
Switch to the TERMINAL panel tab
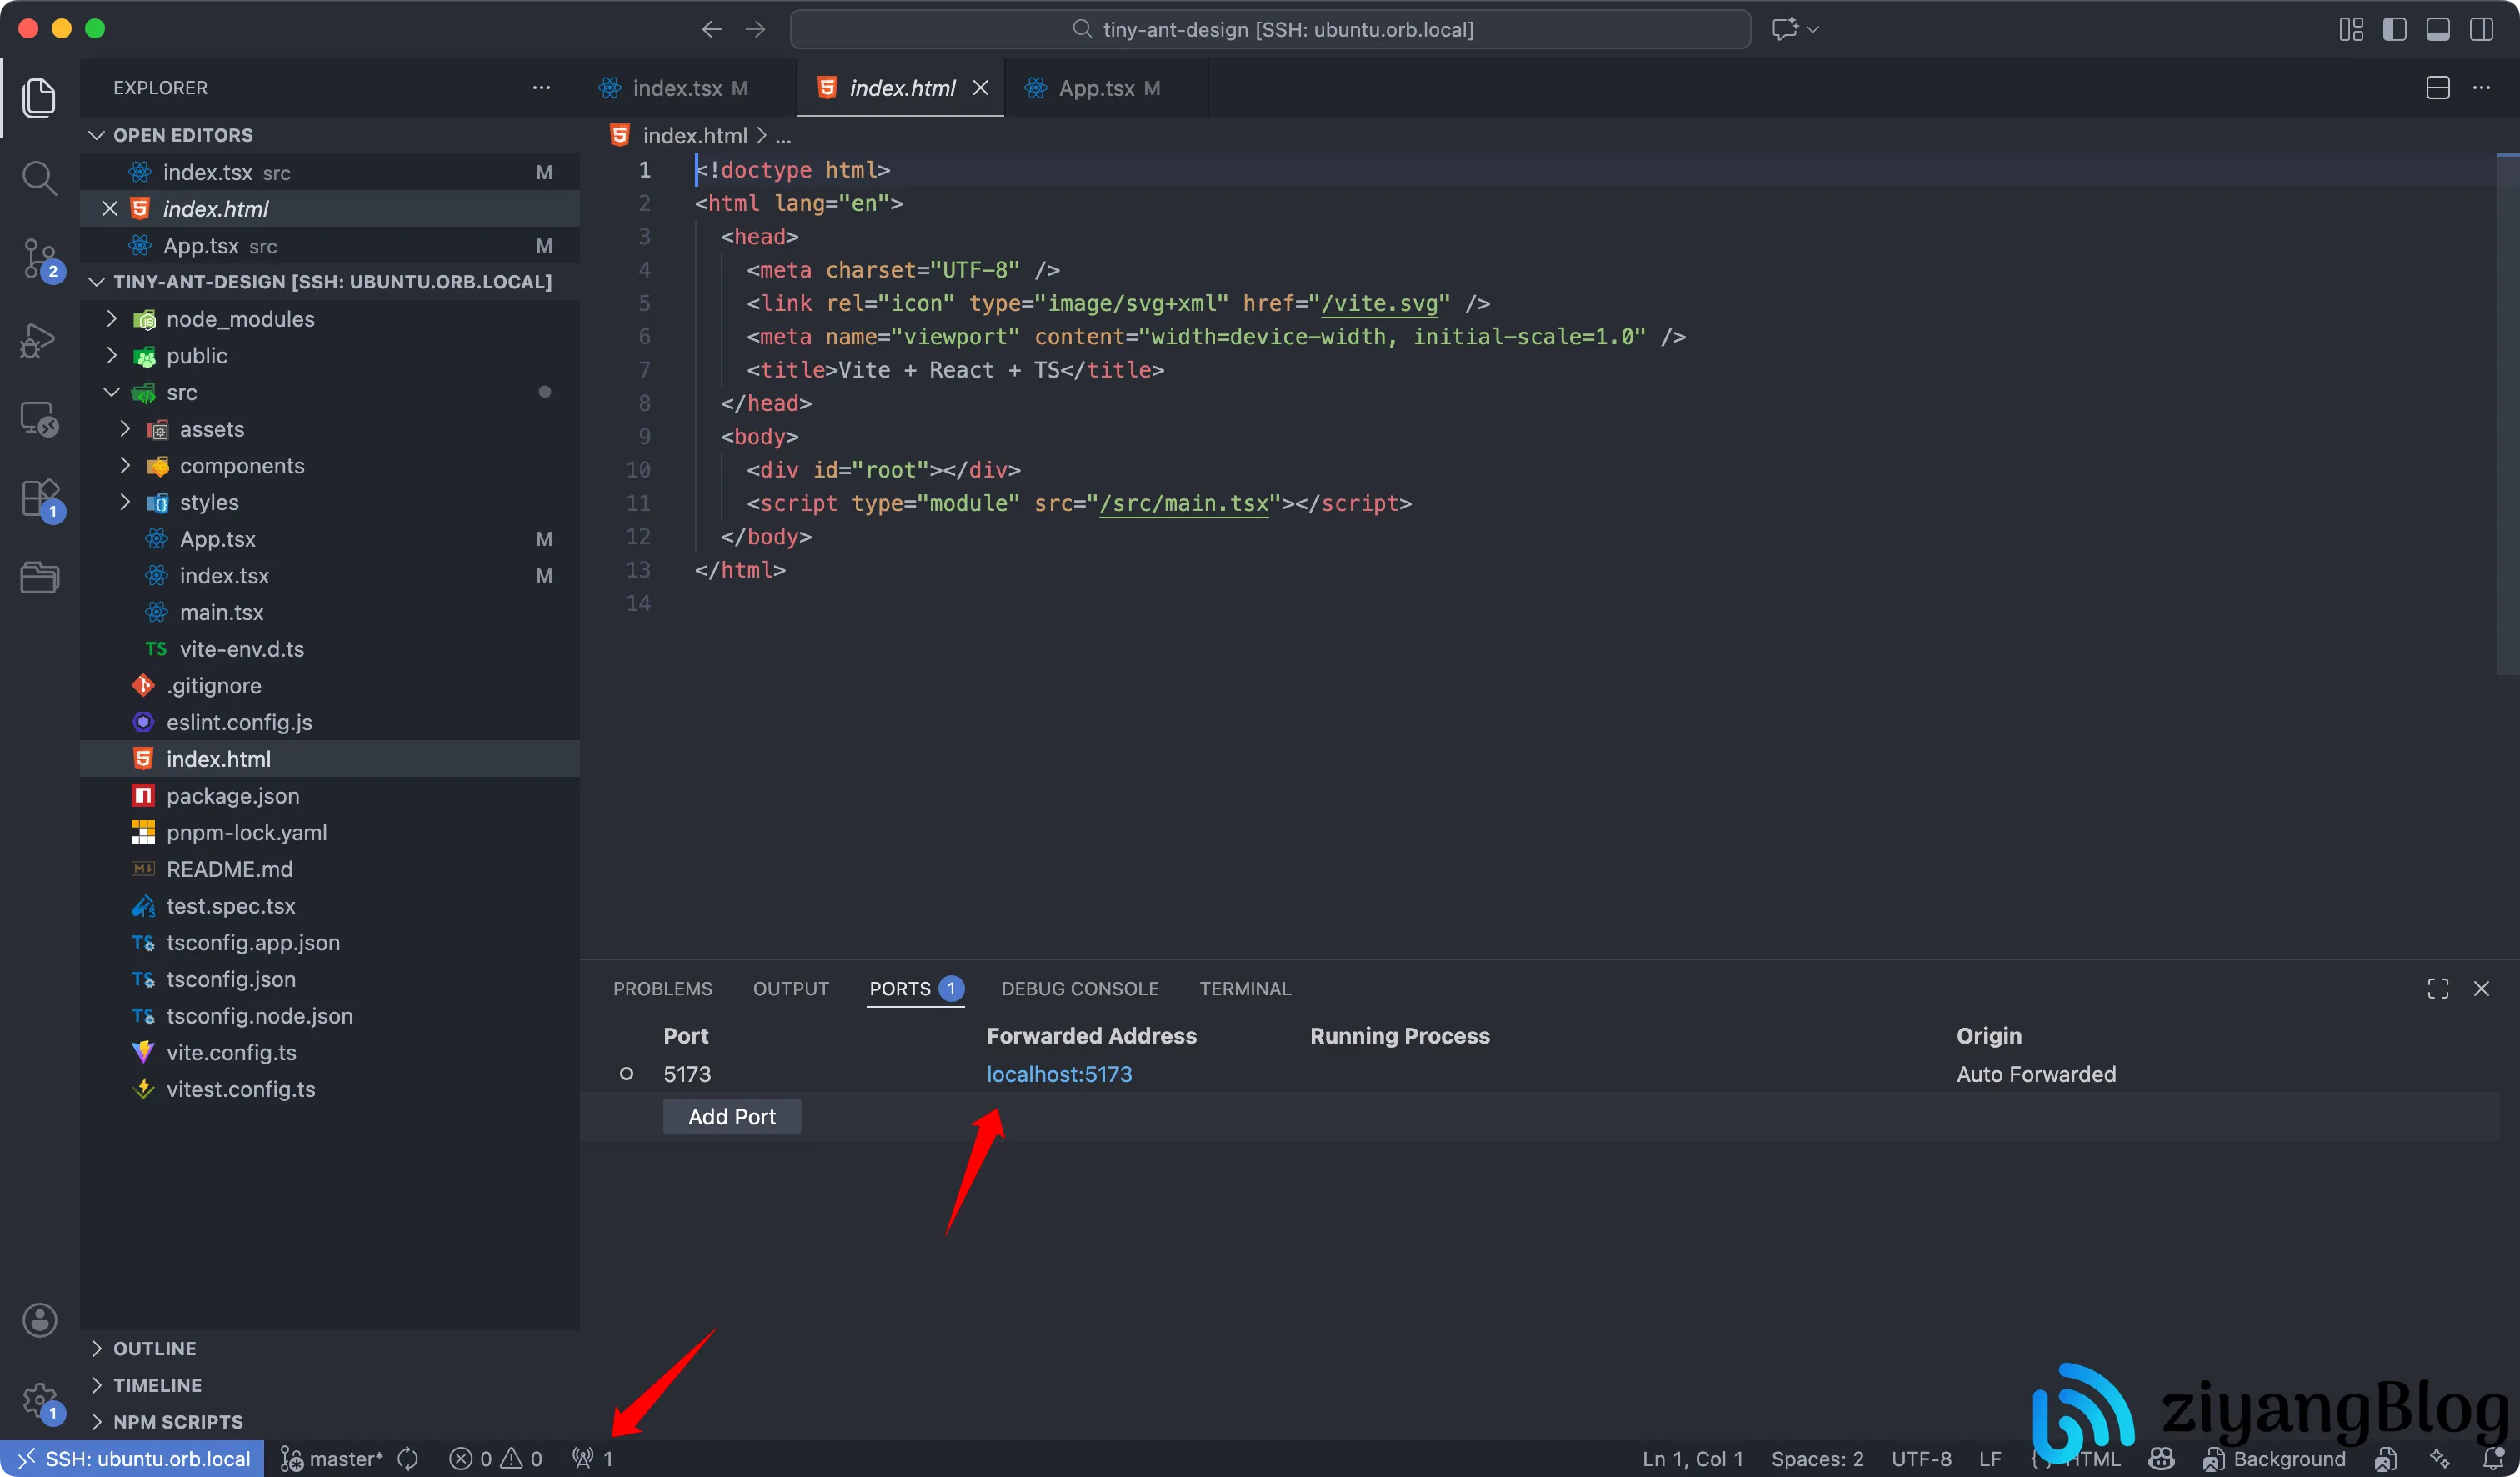point(1245,988)
